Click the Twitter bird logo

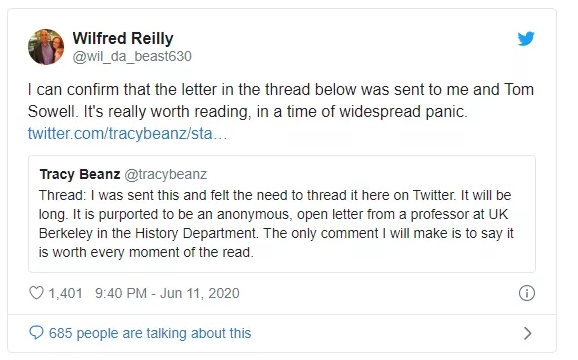point(526,39)
